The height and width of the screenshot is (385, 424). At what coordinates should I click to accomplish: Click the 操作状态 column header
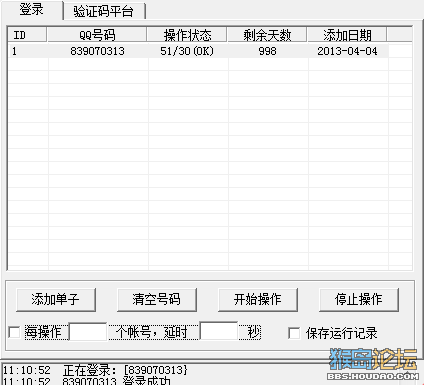pos(187,35)
